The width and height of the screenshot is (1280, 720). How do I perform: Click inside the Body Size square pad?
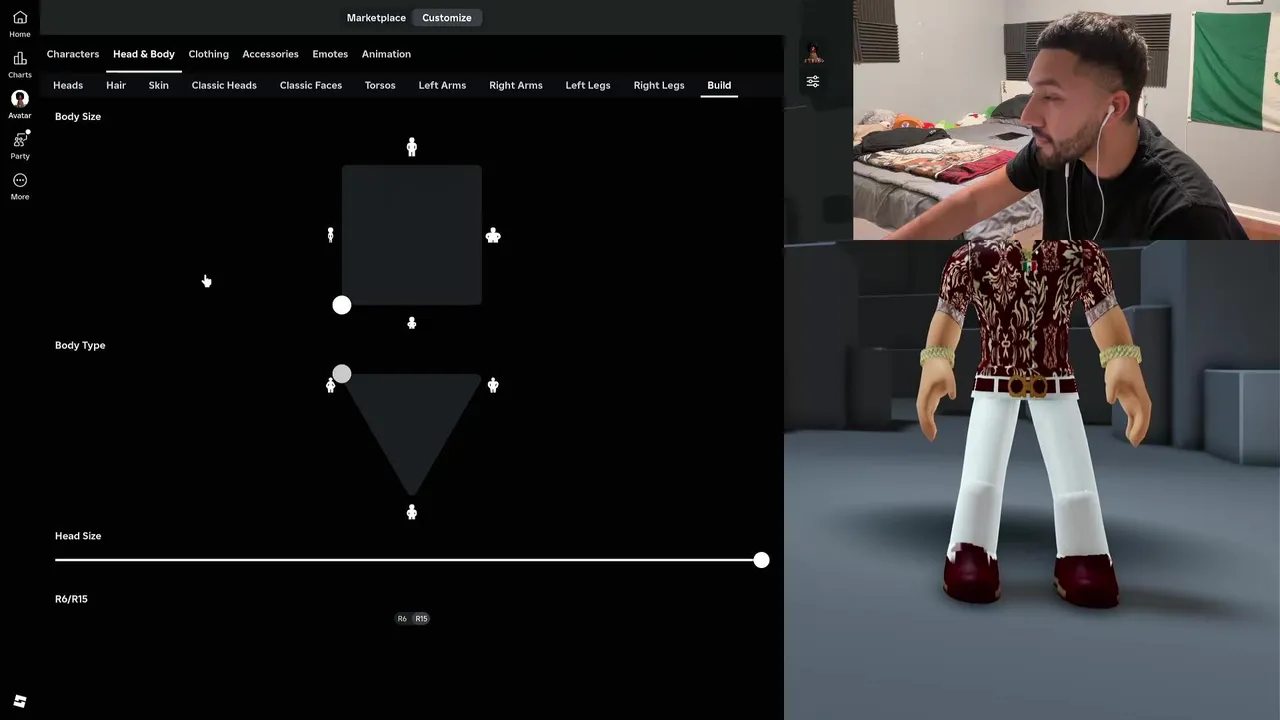412,235
